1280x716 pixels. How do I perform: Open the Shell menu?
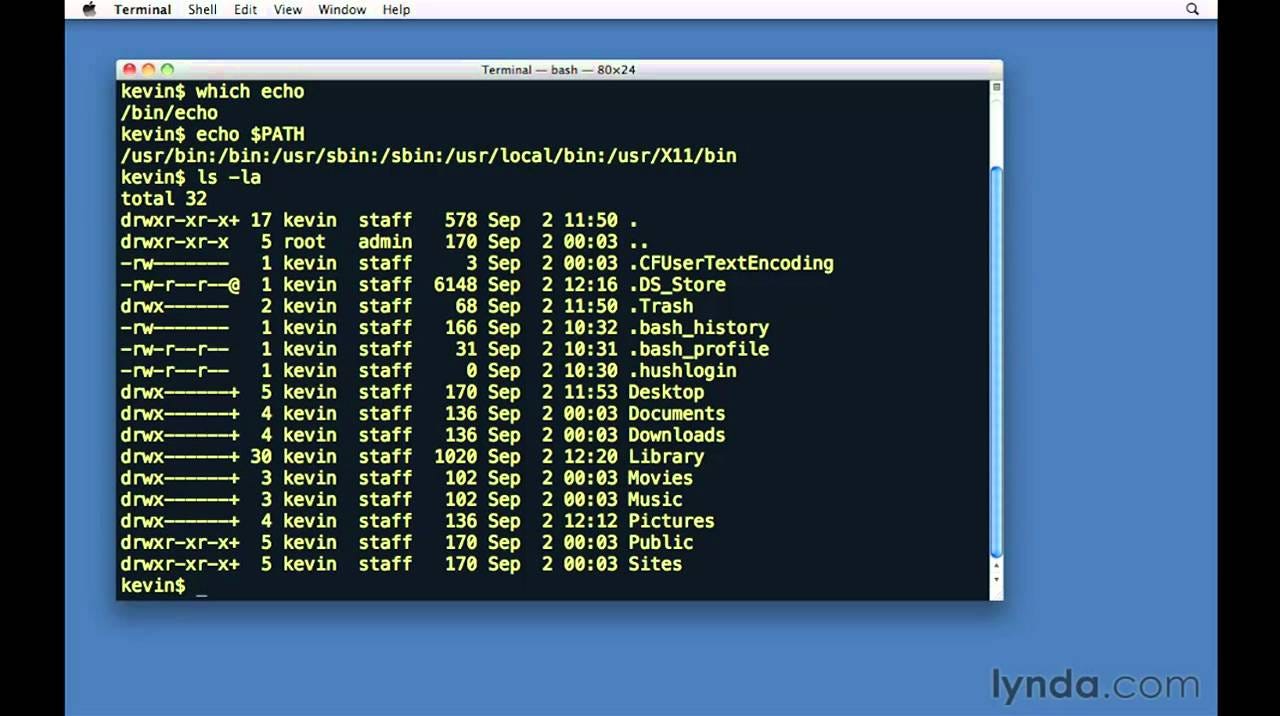[x=202, y=9]
